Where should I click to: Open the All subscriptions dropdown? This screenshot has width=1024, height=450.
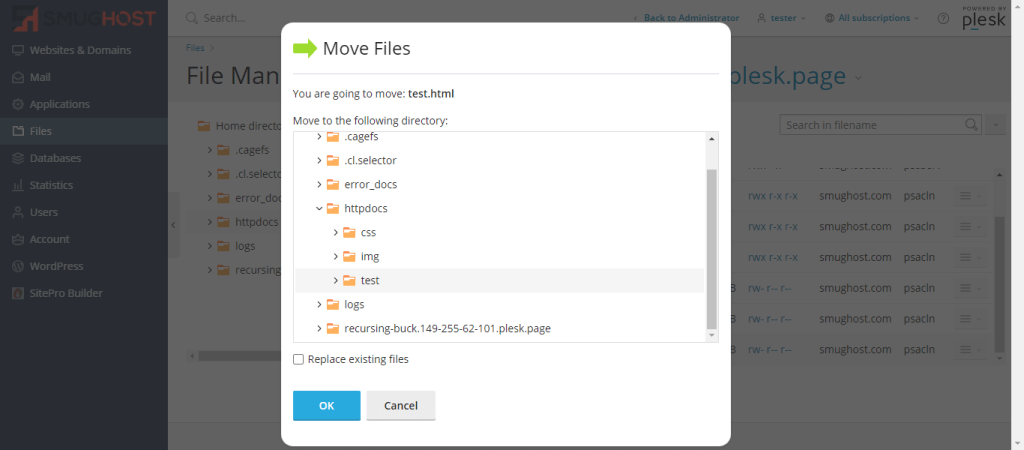864,18
